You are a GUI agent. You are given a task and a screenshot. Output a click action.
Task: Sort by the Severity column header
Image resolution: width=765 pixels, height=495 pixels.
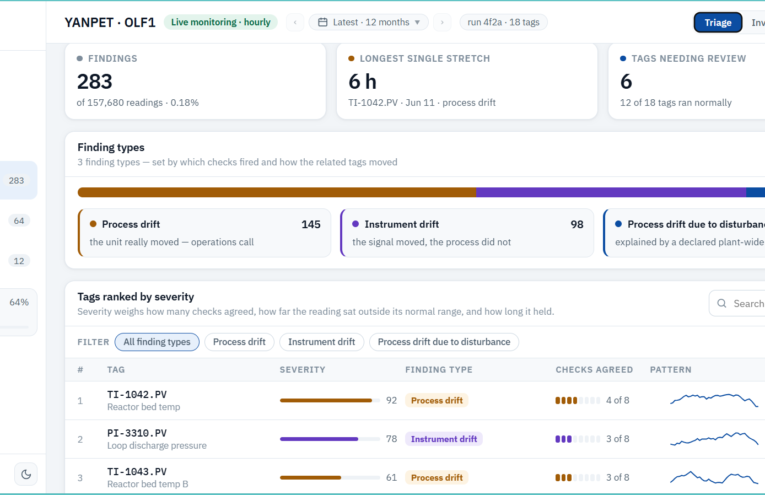[302, 370]
